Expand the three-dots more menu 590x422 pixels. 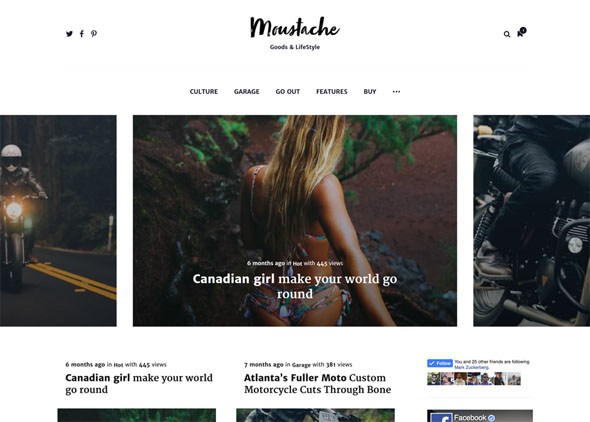[x=396, y=91]
